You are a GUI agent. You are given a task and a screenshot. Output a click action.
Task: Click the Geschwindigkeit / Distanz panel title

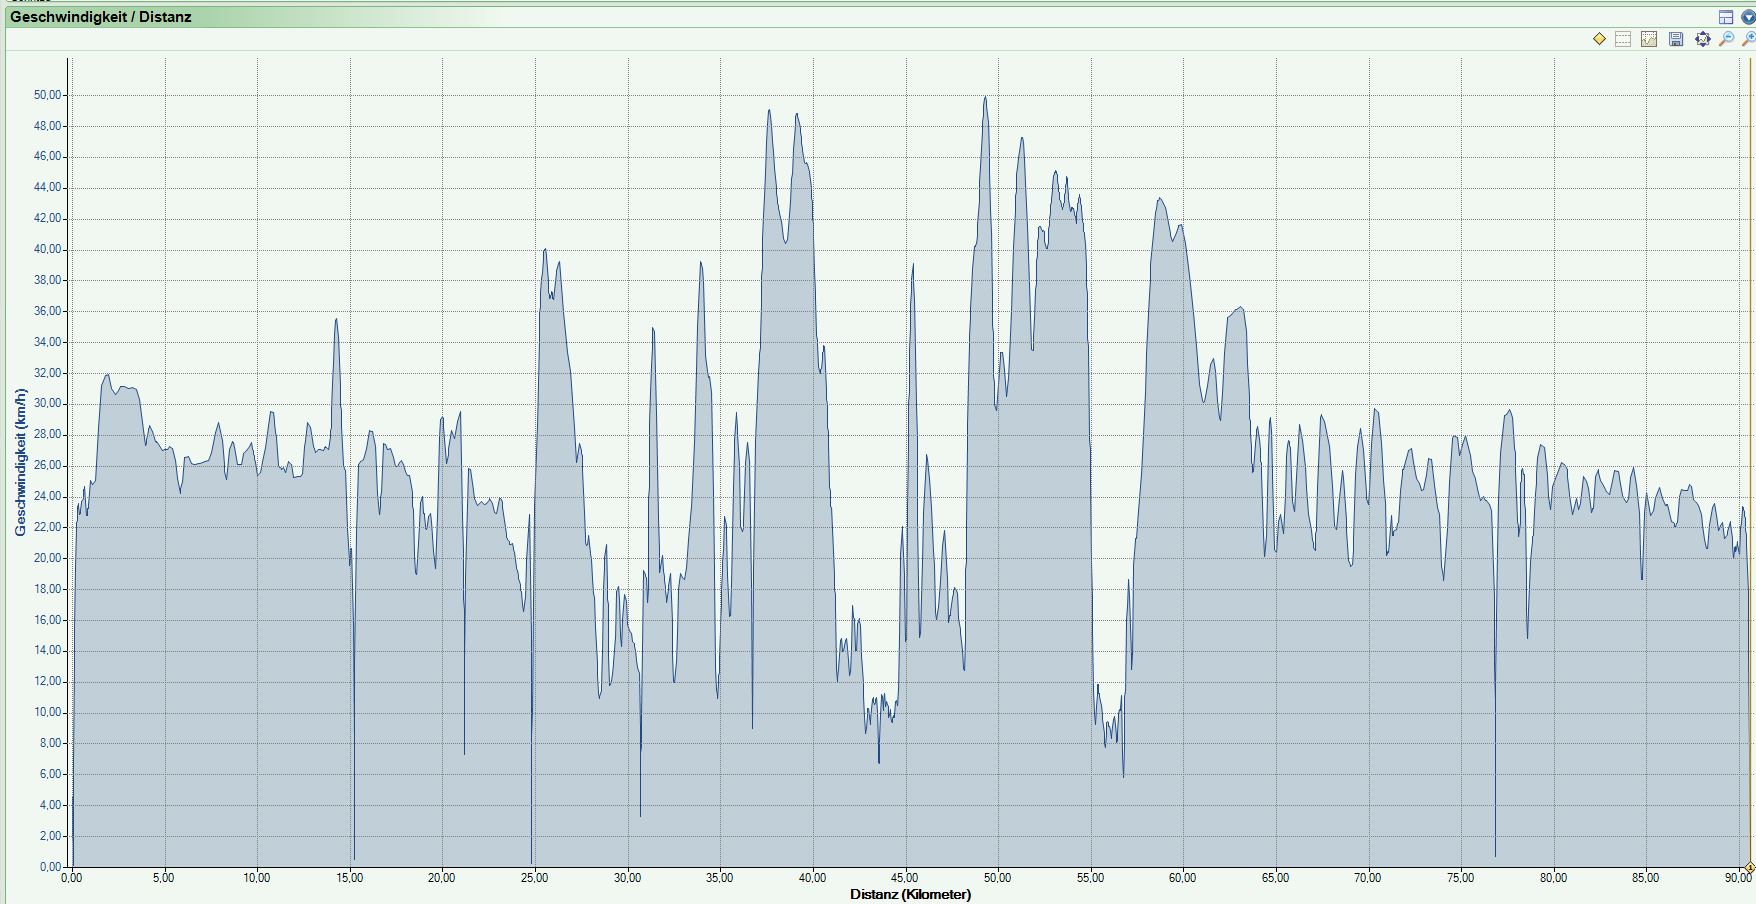pyautogui.click(x=101, y=17)
